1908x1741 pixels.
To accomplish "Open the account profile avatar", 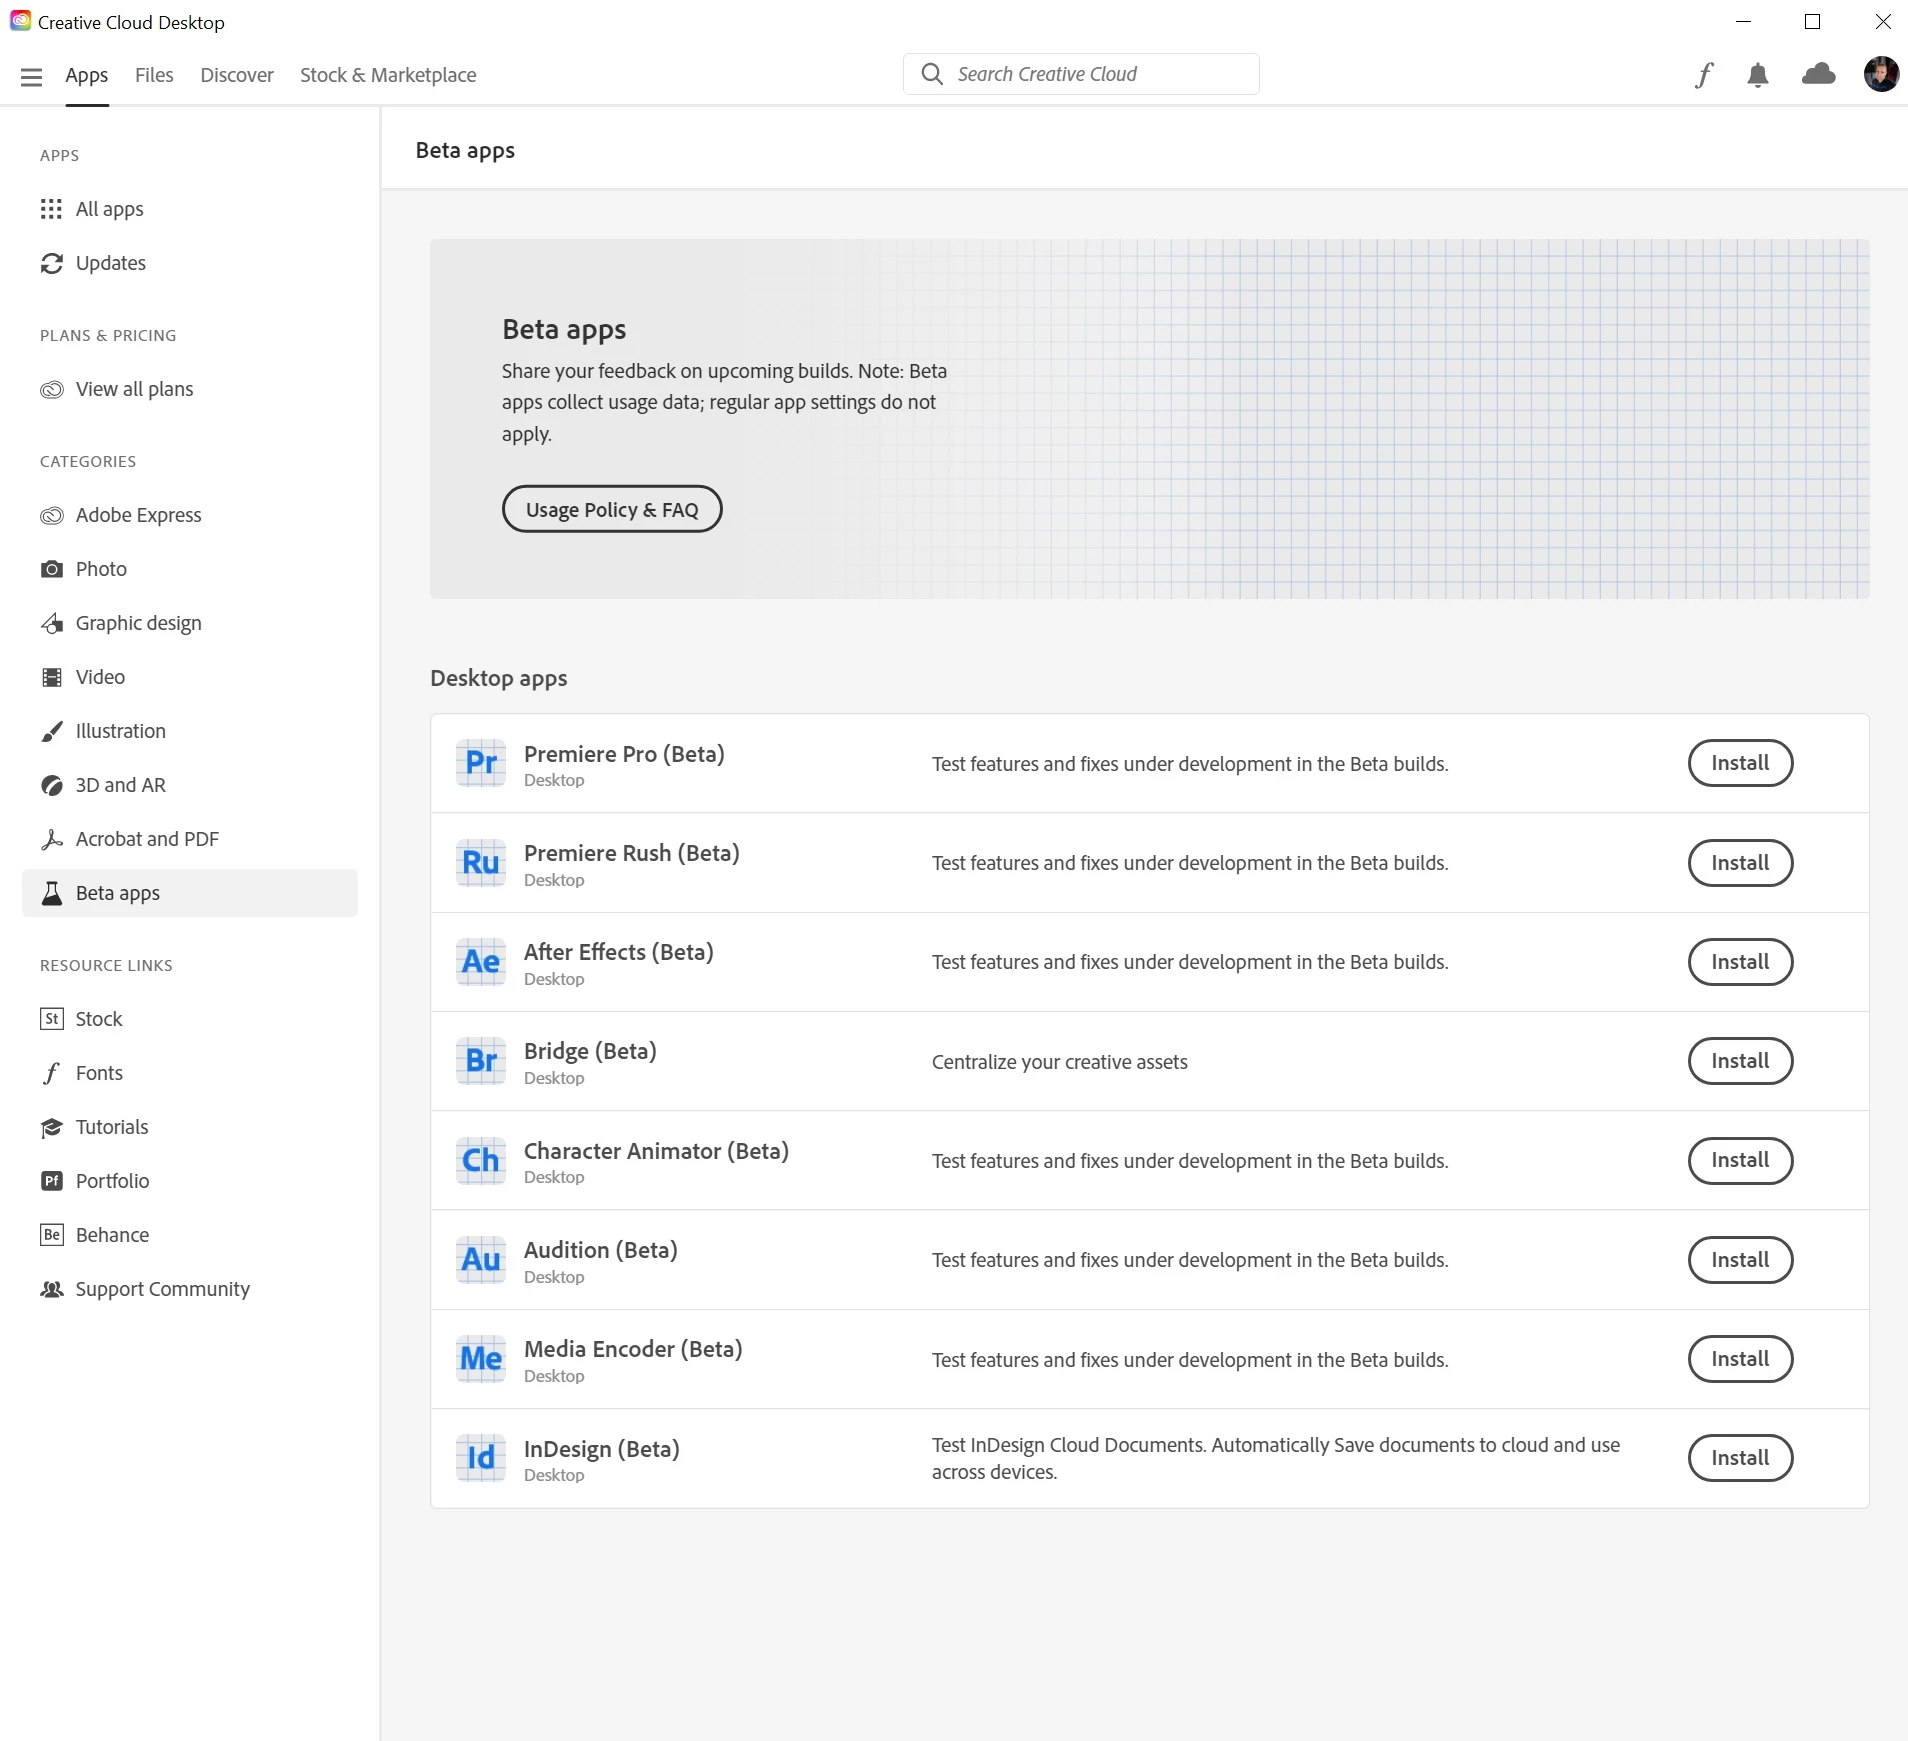I will [x=1881, y=74].
